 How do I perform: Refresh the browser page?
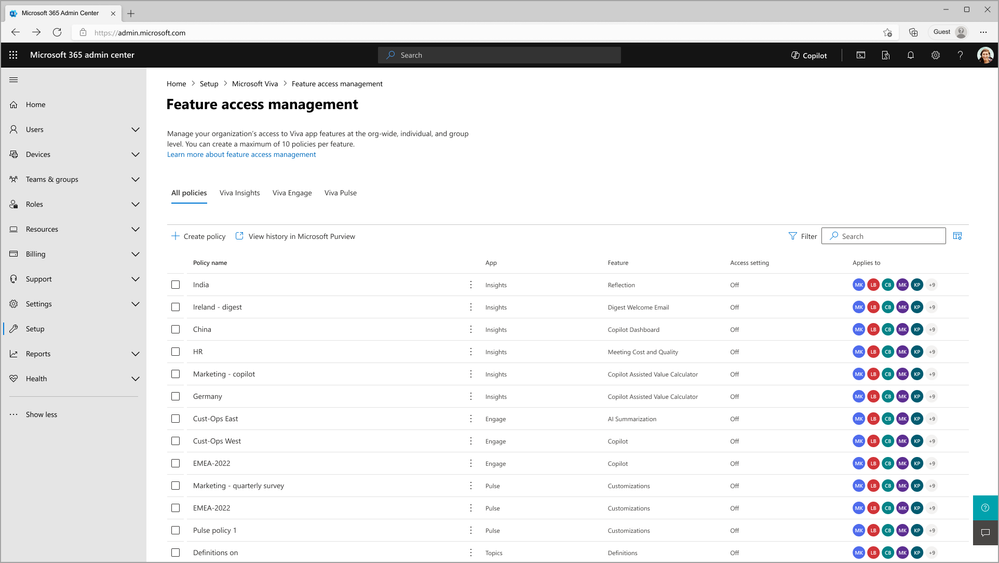pos(57,32)
